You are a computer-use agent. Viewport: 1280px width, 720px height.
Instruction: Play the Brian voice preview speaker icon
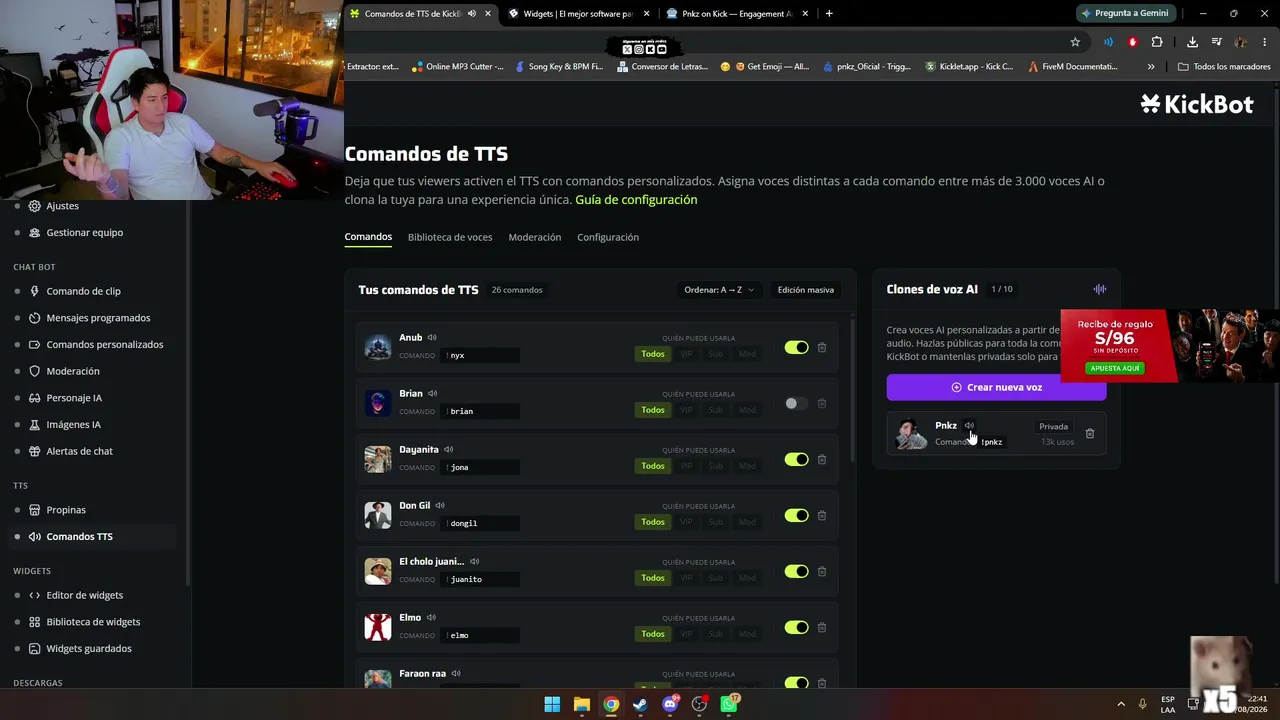click(x=432, y=394)
